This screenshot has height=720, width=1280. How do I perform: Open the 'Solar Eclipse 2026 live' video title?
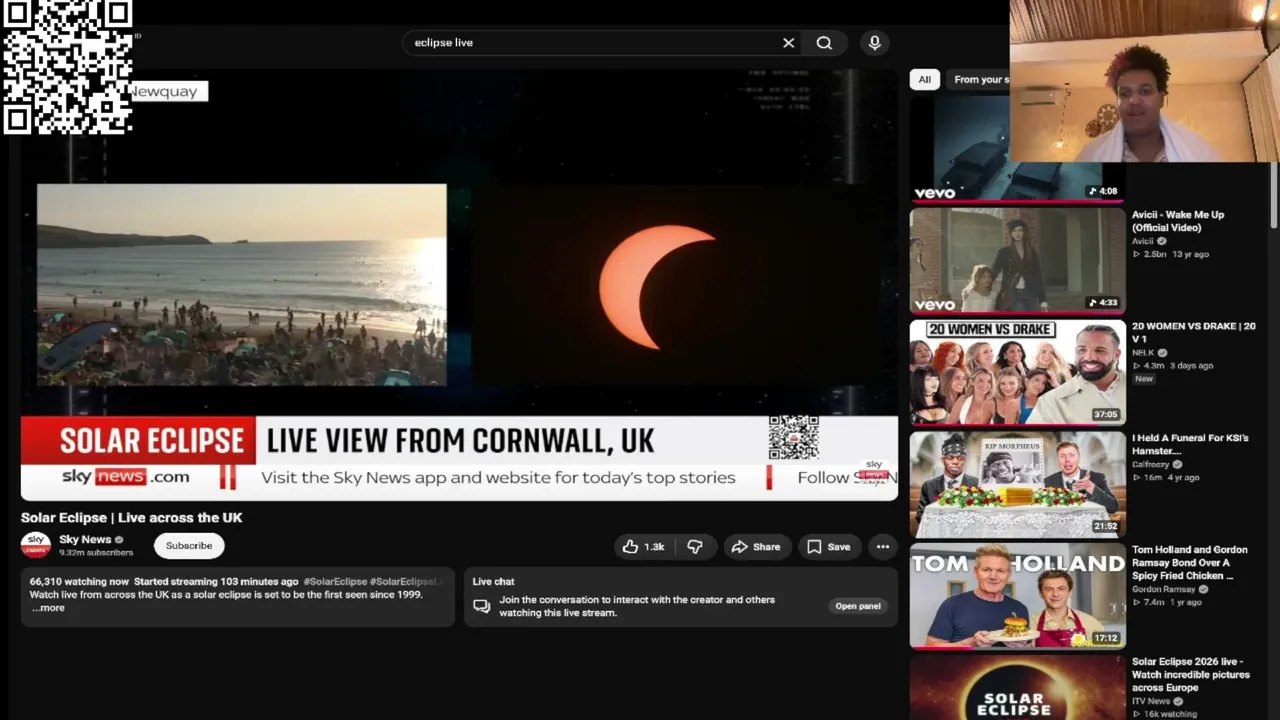(x=1191, y=675)
